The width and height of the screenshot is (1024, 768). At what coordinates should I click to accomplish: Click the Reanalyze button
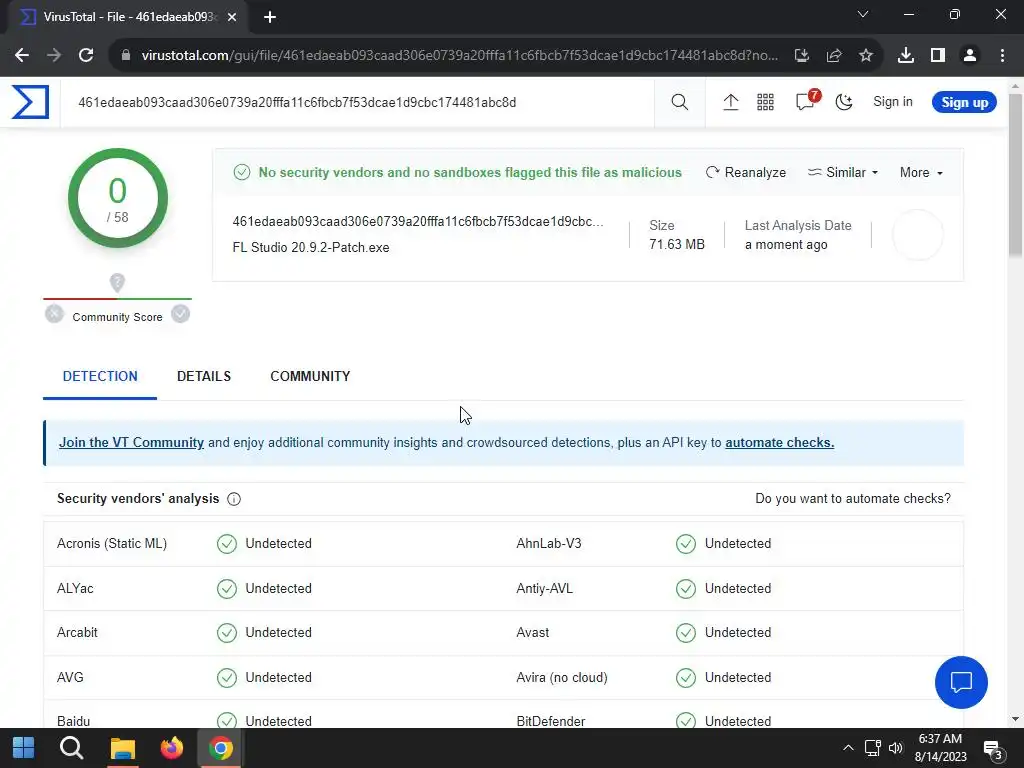(746, 172)
